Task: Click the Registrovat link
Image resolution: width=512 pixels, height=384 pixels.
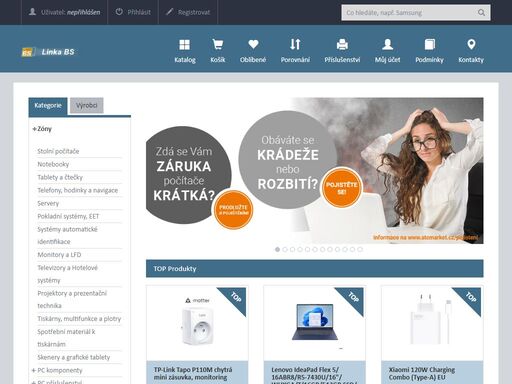Action: pos(188,12)
